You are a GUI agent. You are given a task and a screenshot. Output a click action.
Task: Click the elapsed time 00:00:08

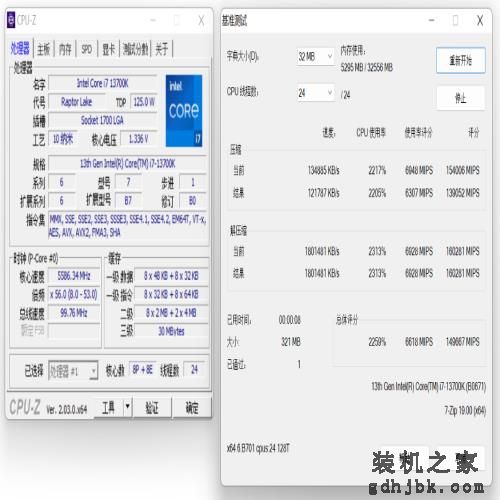[x=290, y=320]
